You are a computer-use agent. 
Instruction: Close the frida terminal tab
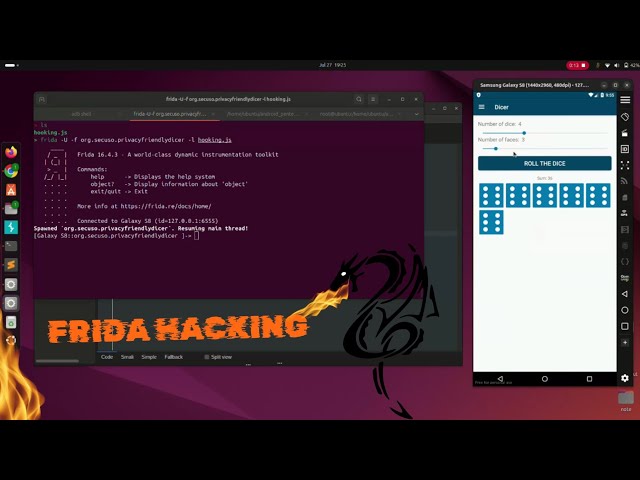tap(213, 114)
